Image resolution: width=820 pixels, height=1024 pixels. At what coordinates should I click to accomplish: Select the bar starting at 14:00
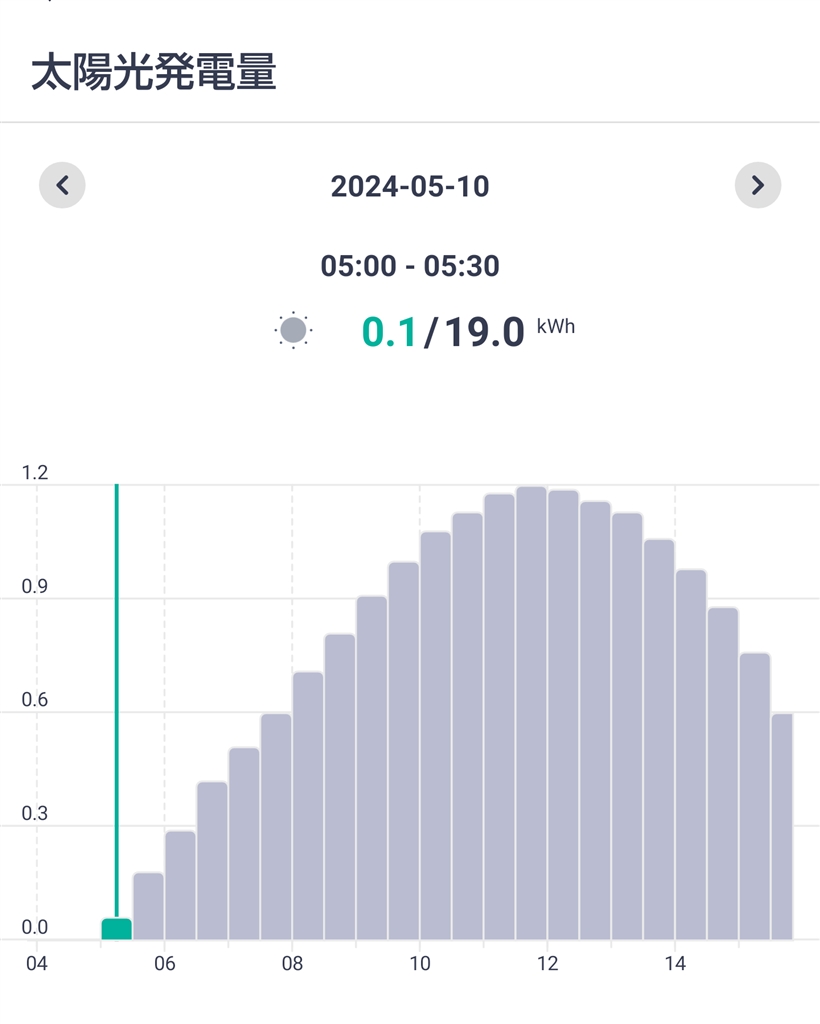[691, 755]
